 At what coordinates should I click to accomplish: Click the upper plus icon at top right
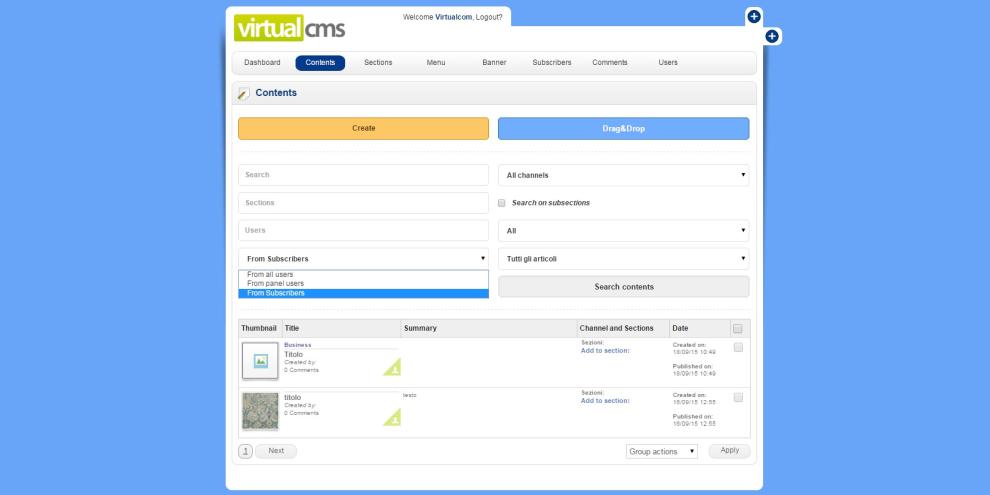pos(754,17)
